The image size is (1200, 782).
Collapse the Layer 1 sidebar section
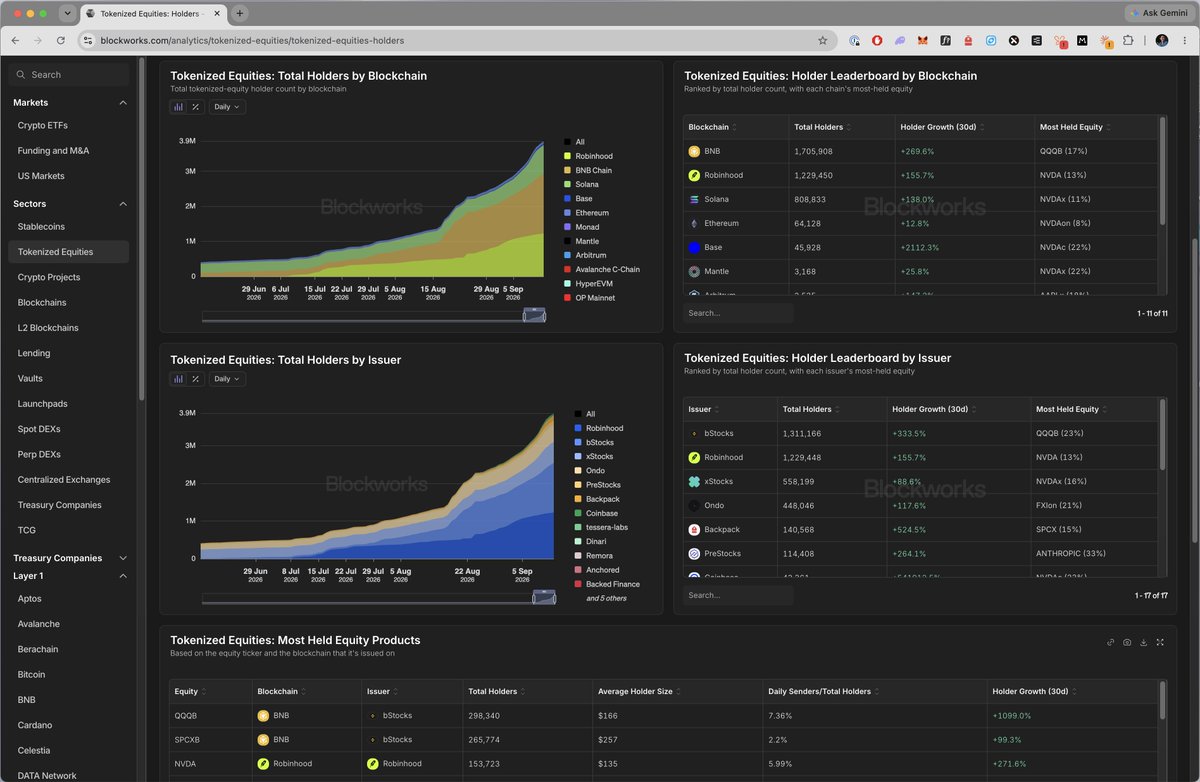coord(123,576)
